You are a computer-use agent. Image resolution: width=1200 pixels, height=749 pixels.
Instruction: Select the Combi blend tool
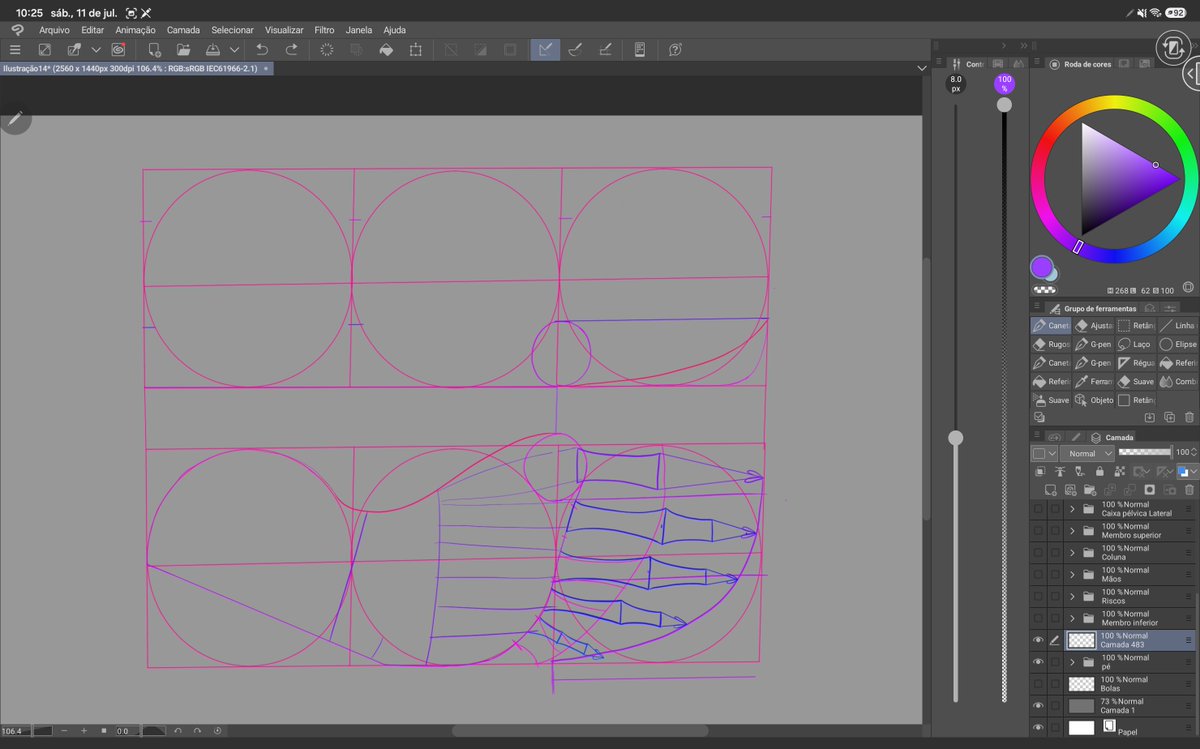(x=1178, y=381)
